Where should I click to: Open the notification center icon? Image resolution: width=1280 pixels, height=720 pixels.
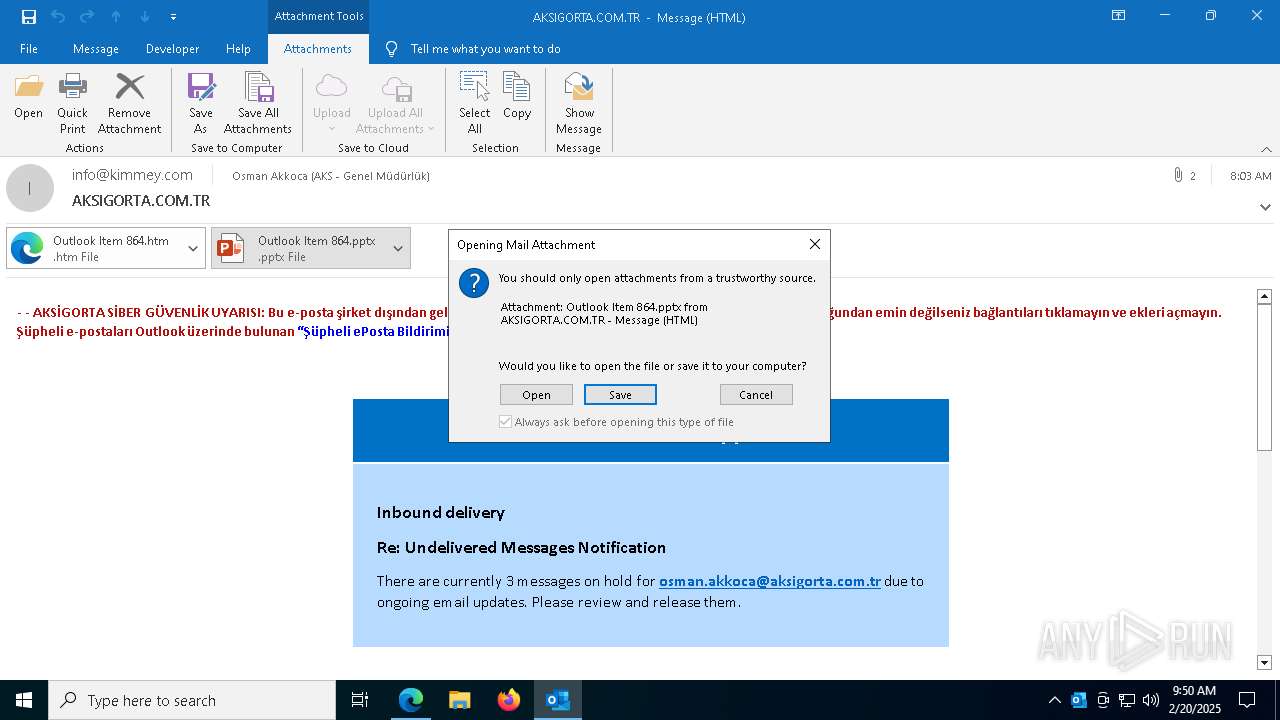(x=1247, y=700)
